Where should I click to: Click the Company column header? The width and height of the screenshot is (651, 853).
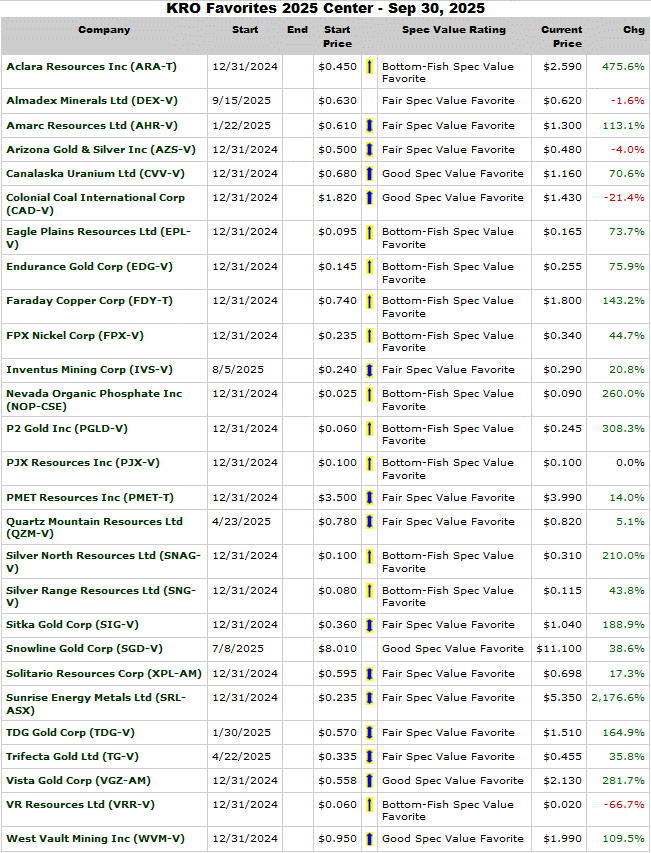pyautogui.click(x=104, y=30)
